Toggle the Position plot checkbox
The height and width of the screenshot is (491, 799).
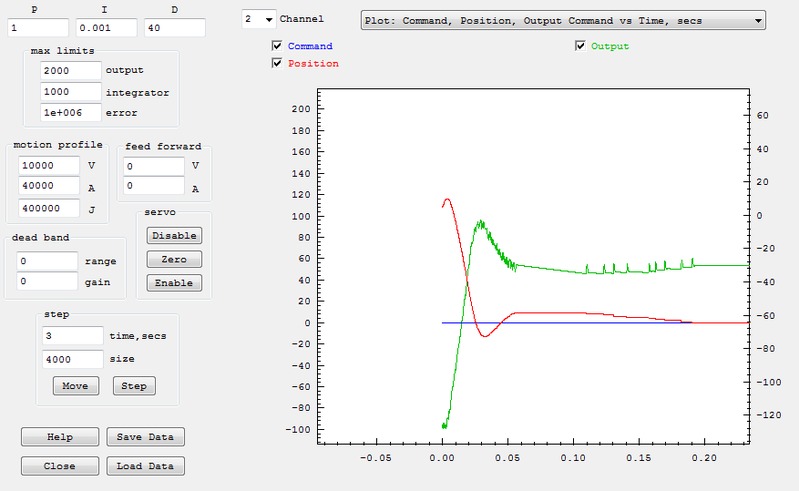pyautogui.click(x=277, y=64)
